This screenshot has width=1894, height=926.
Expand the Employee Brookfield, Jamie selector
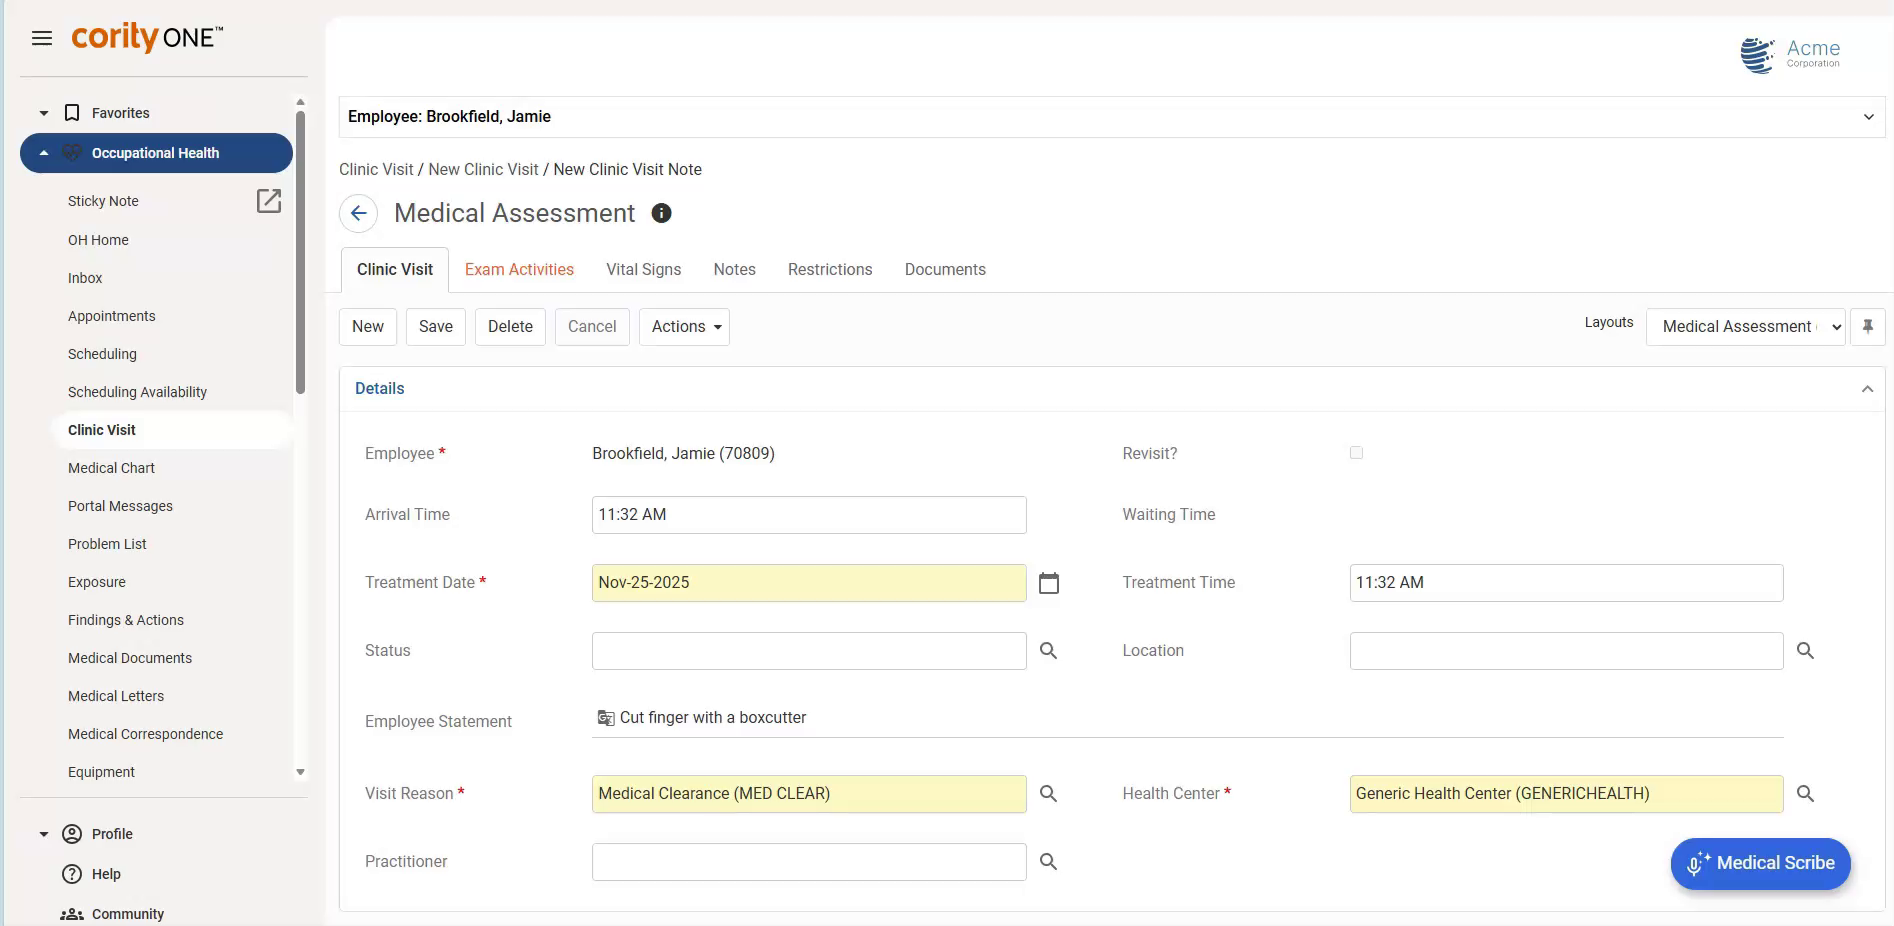1868,116
